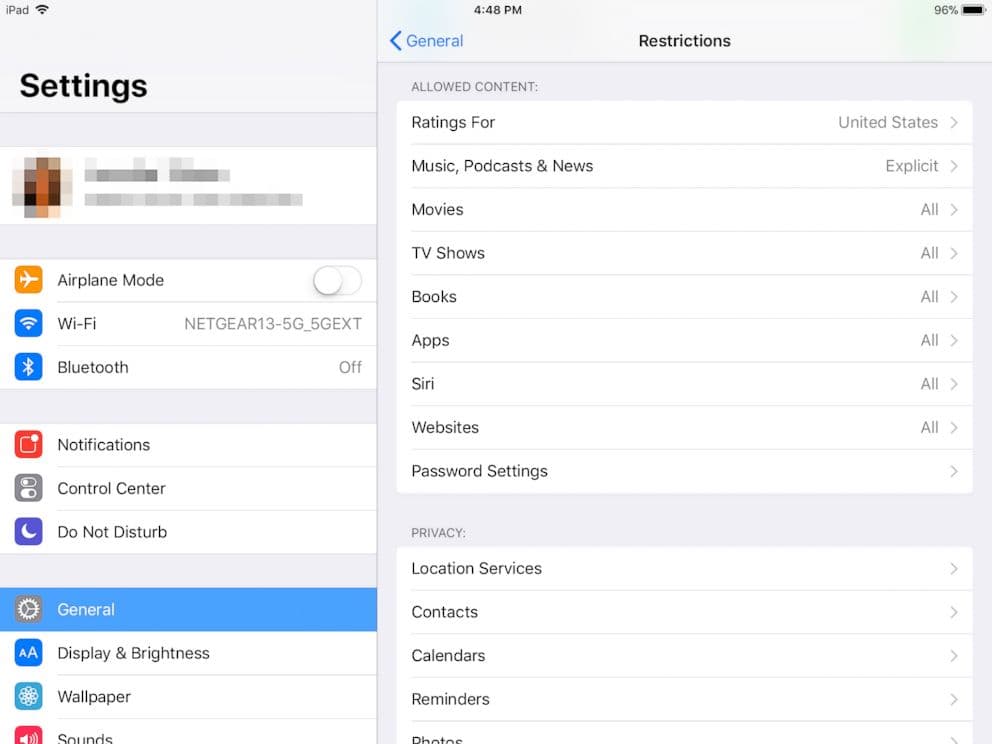Tap the Bluetooth icon in sidebar
The height and width of the screenshot is (744, 992).
click(28, 367)
